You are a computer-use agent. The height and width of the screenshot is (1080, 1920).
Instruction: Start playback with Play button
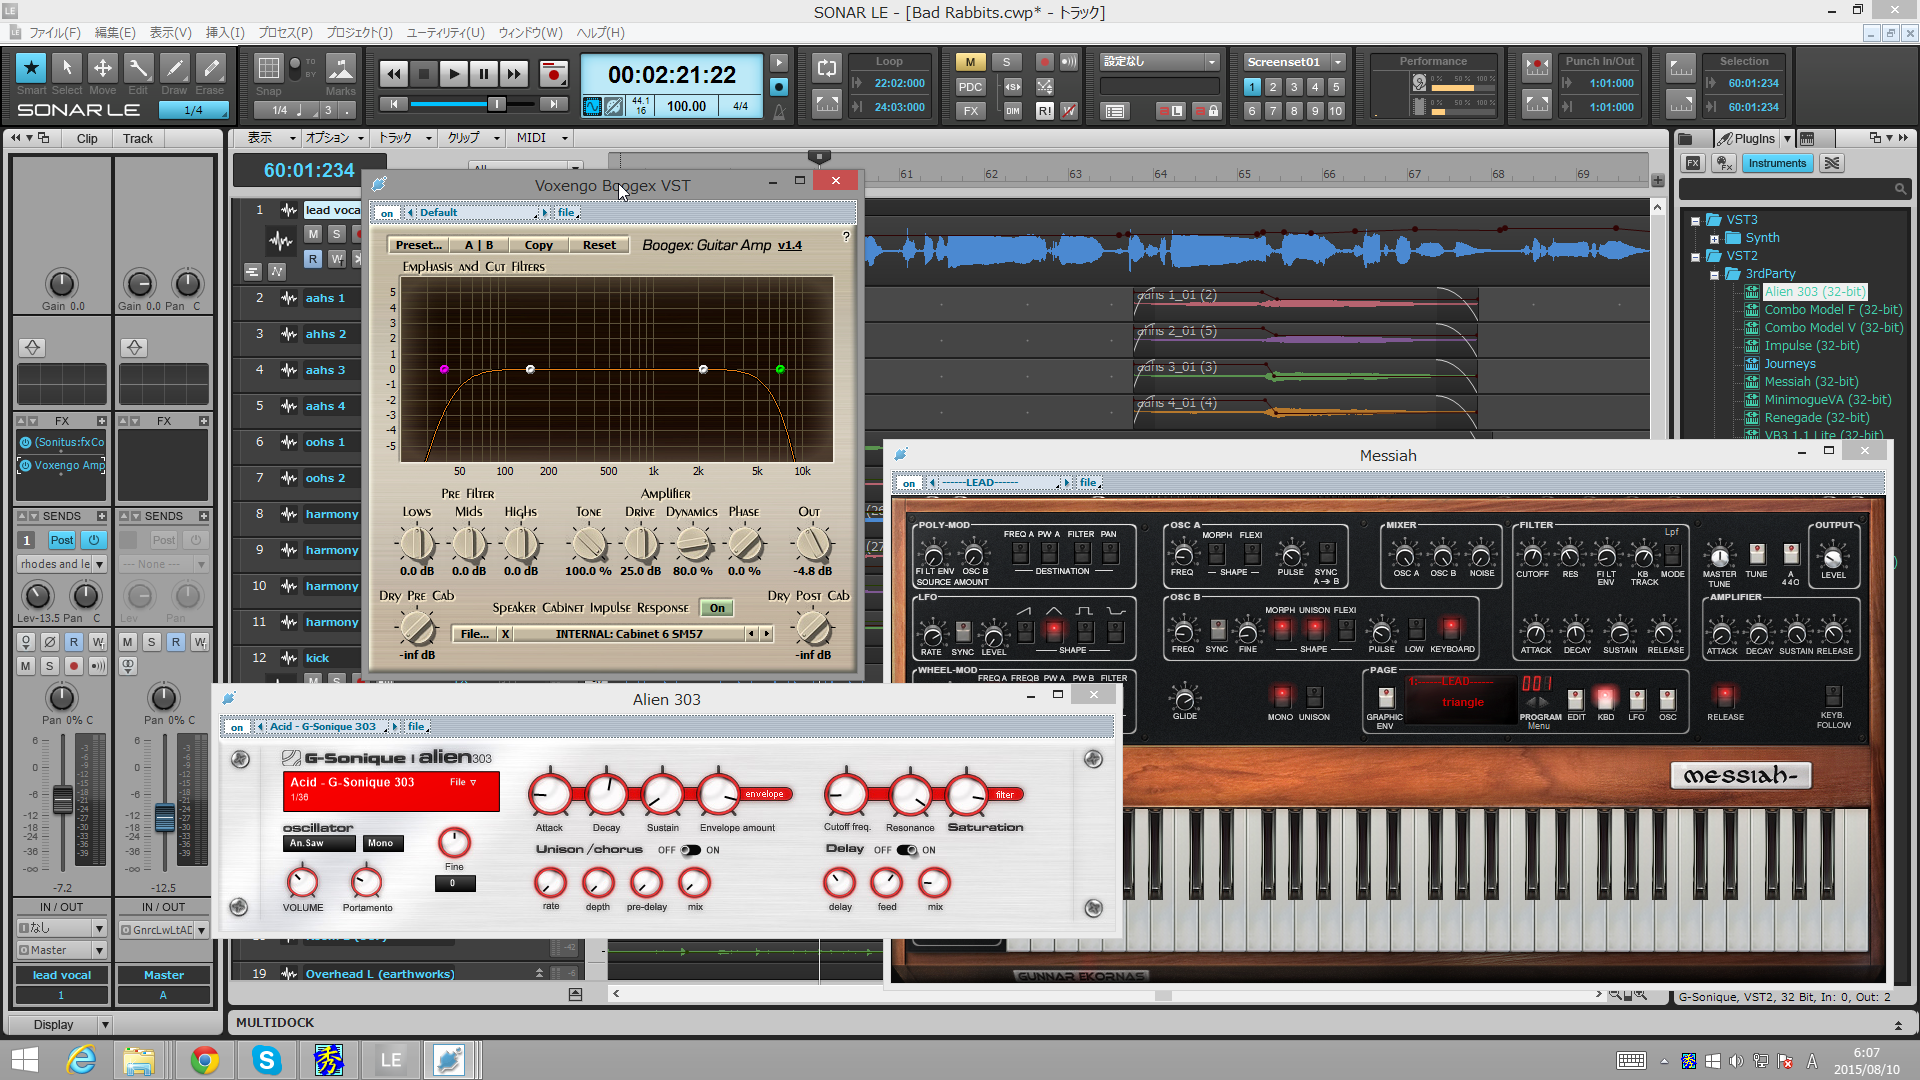454,74
